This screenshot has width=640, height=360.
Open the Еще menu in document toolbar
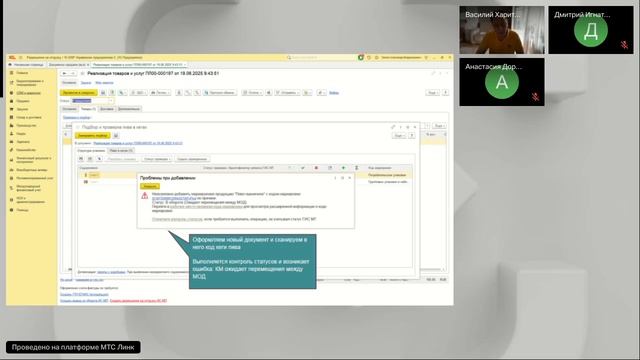[432, 93]
